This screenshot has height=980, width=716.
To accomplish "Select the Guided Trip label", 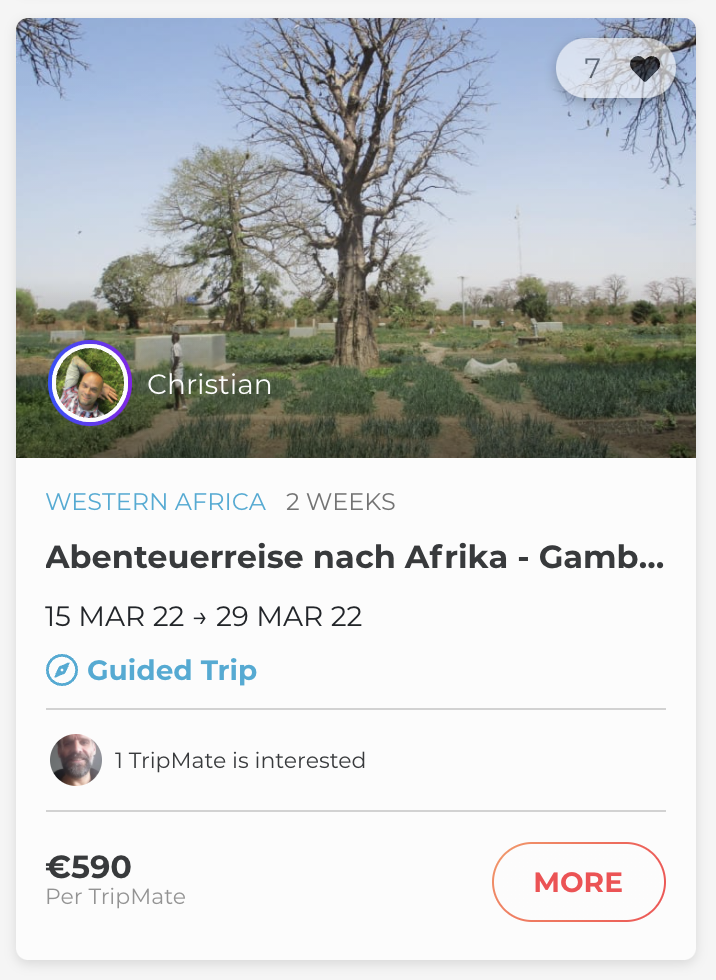I will click(x=172, y=670).
